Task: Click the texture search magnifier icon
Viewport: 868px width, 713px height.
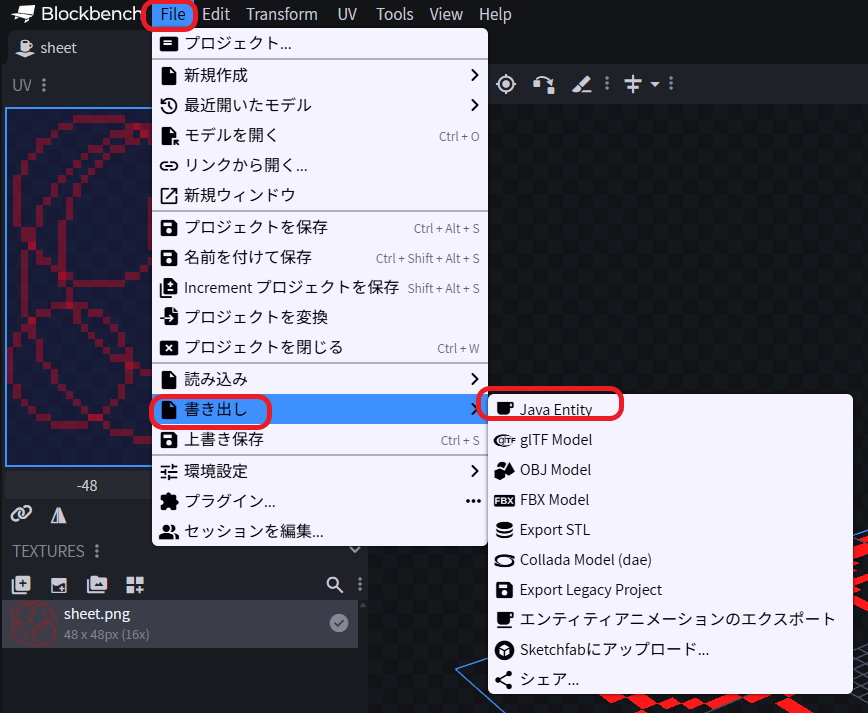Action: 334,585
